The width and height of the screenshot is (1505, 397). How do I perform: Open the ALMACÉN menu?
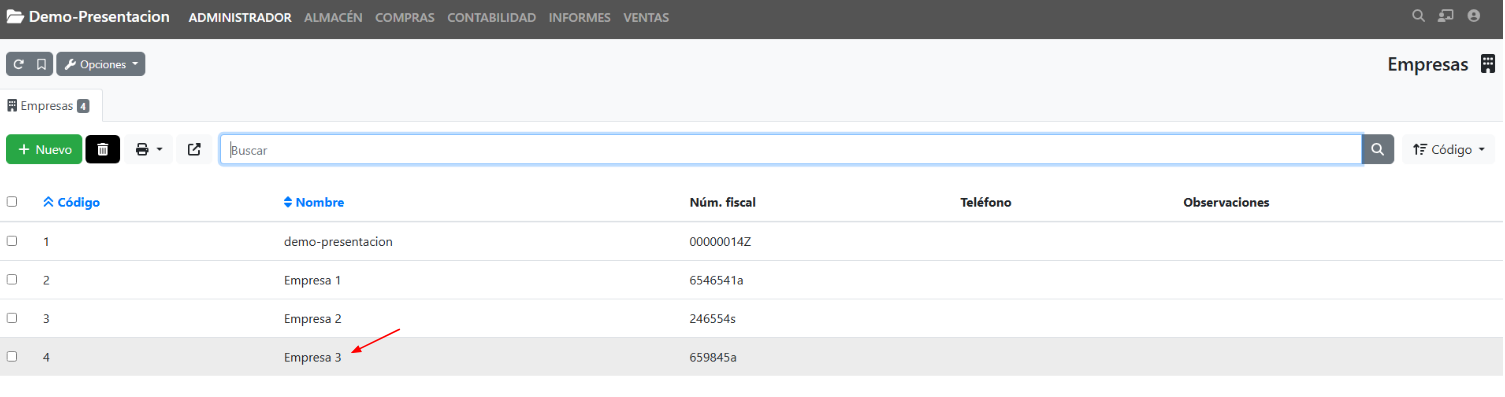click(333, 18)
